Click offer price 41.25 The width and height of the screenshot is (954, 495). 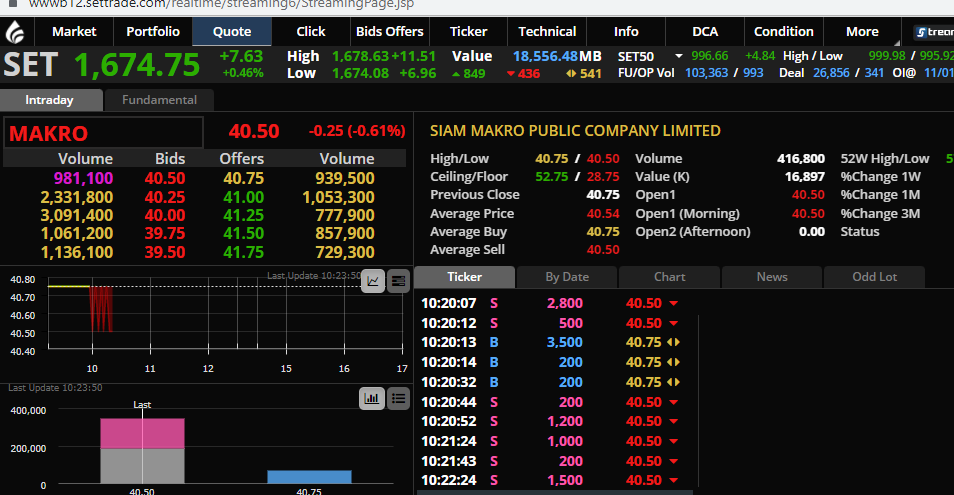tap(243, 215)
